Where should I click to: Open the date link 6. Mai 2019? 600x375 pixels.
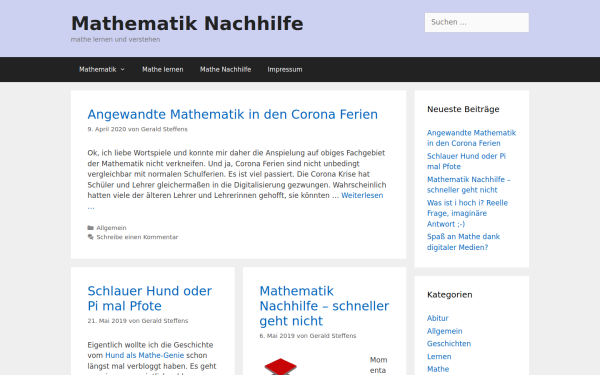click(277, 336)
